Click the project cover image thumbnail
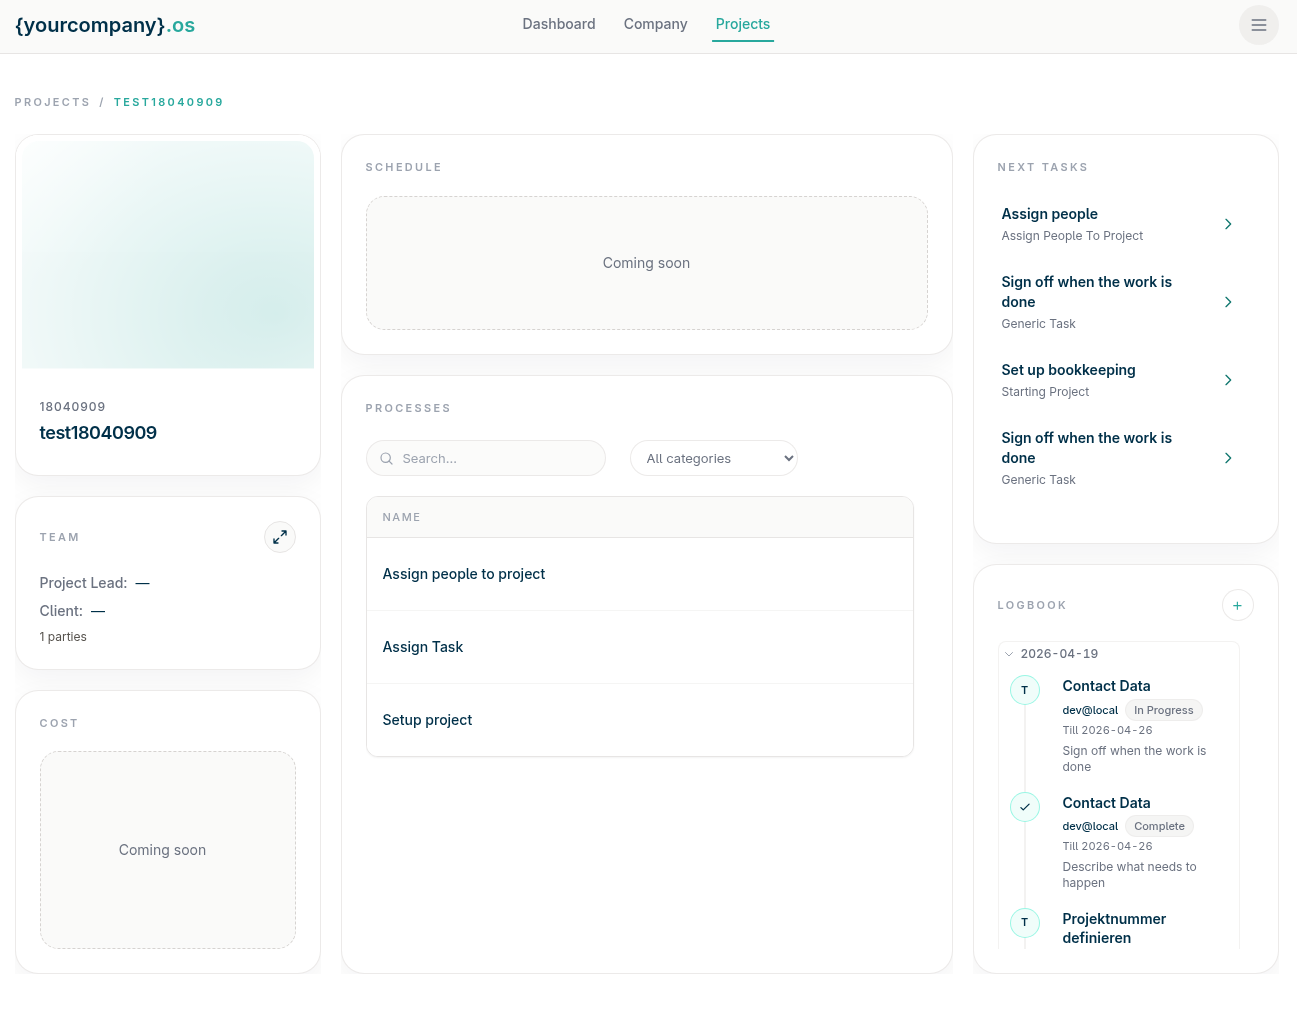1297x1024 pixels. (168, 255)
